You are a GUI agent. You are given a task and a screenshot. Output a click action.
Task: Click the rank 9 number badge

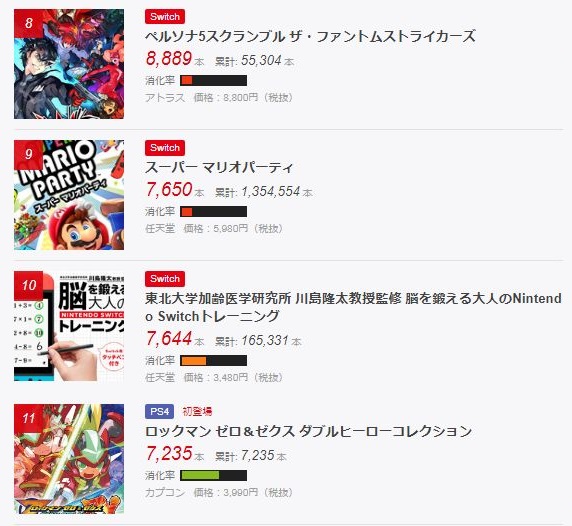click(x=28, y=154)
